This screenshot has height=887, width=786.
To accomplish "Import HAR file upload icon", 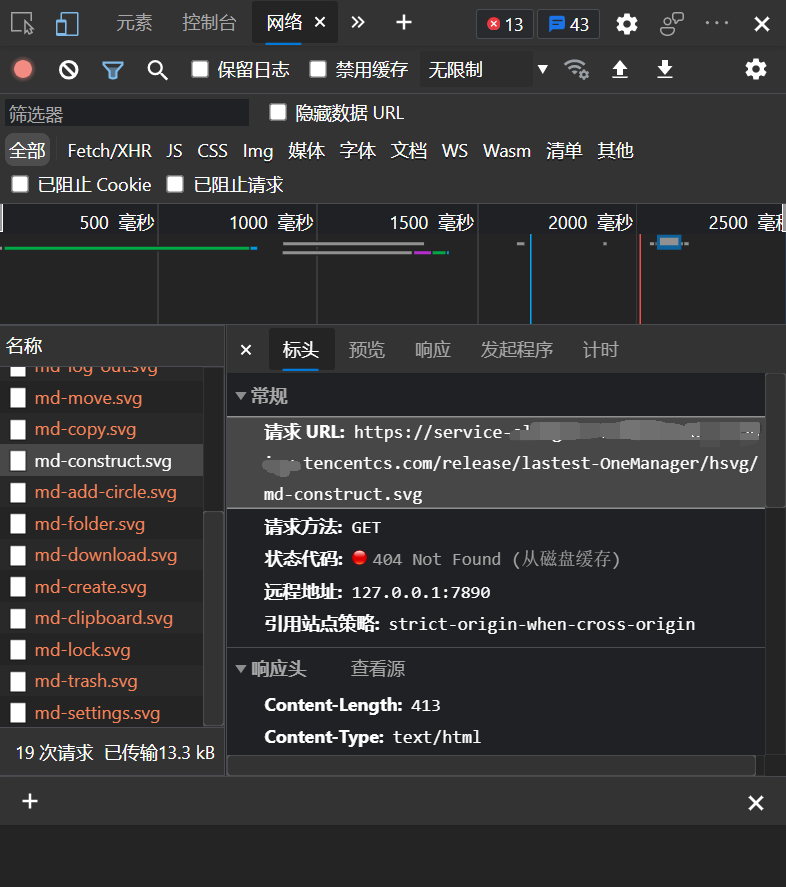I will (x=620, y=70).
